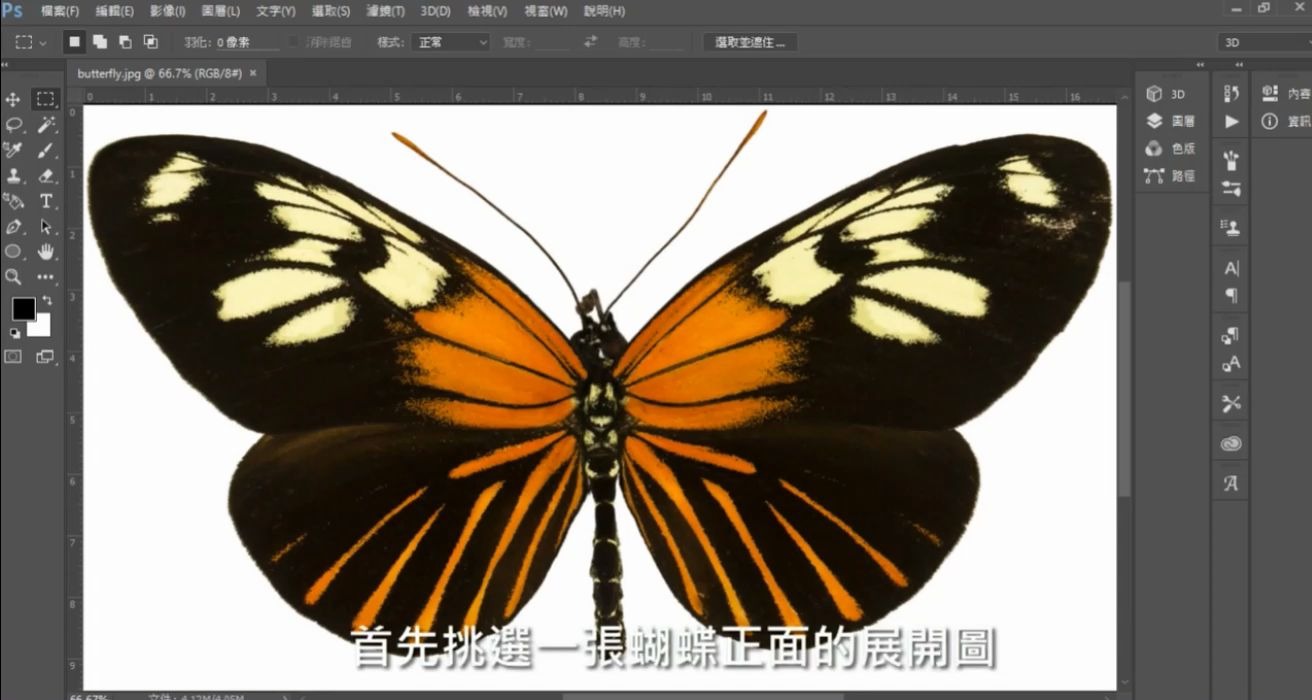Image resolution: width=1312 pixels, height=700 pixels.
Task: Toggle Quick Mask mode
Action: point(14,354)
